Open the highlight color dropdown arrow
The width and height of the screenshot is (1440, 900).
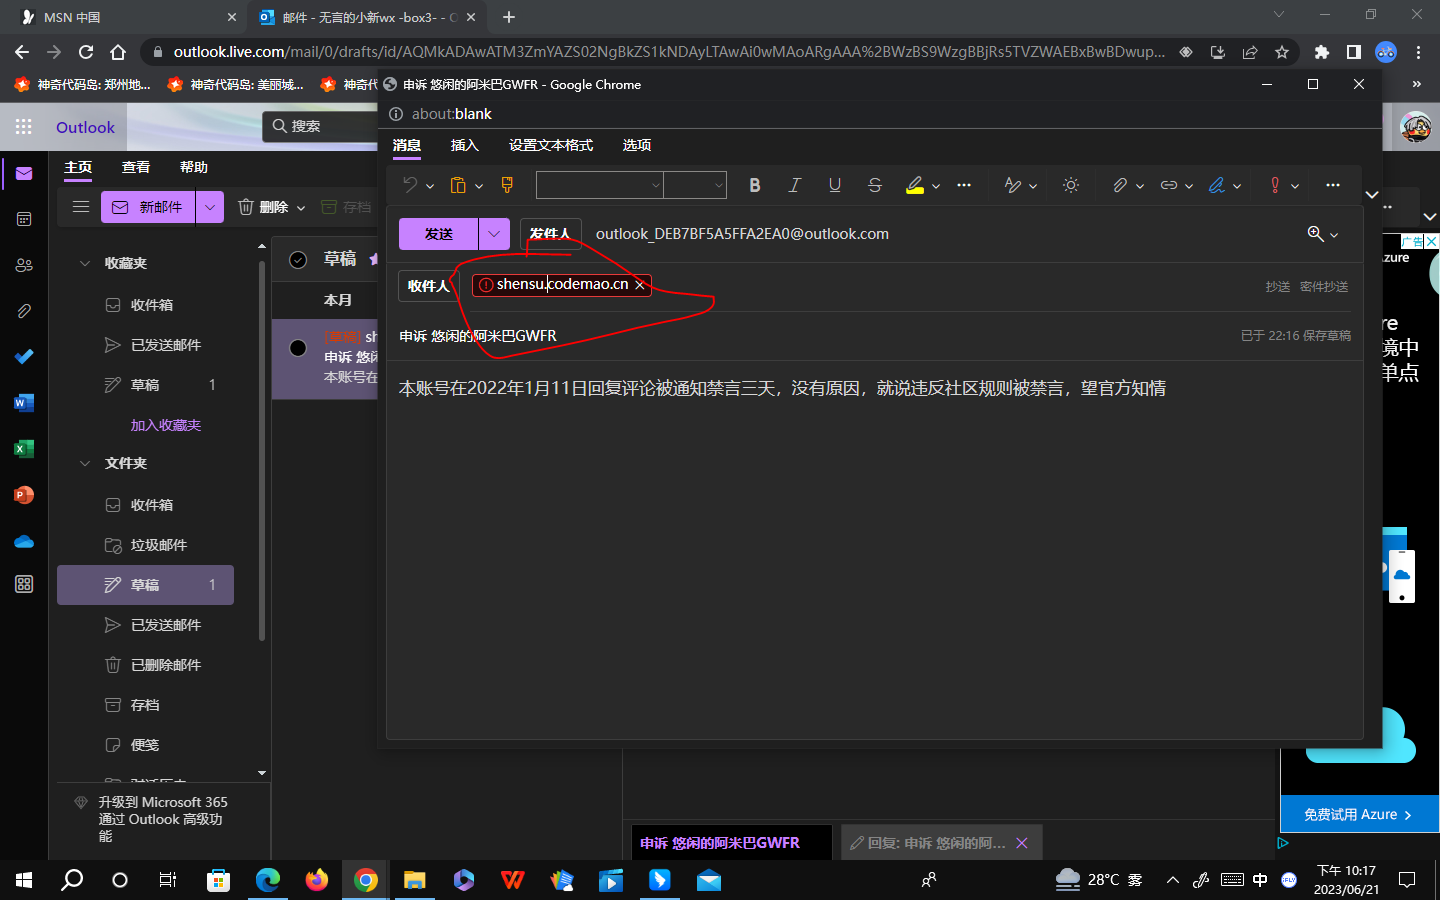(x=936, y=186)
